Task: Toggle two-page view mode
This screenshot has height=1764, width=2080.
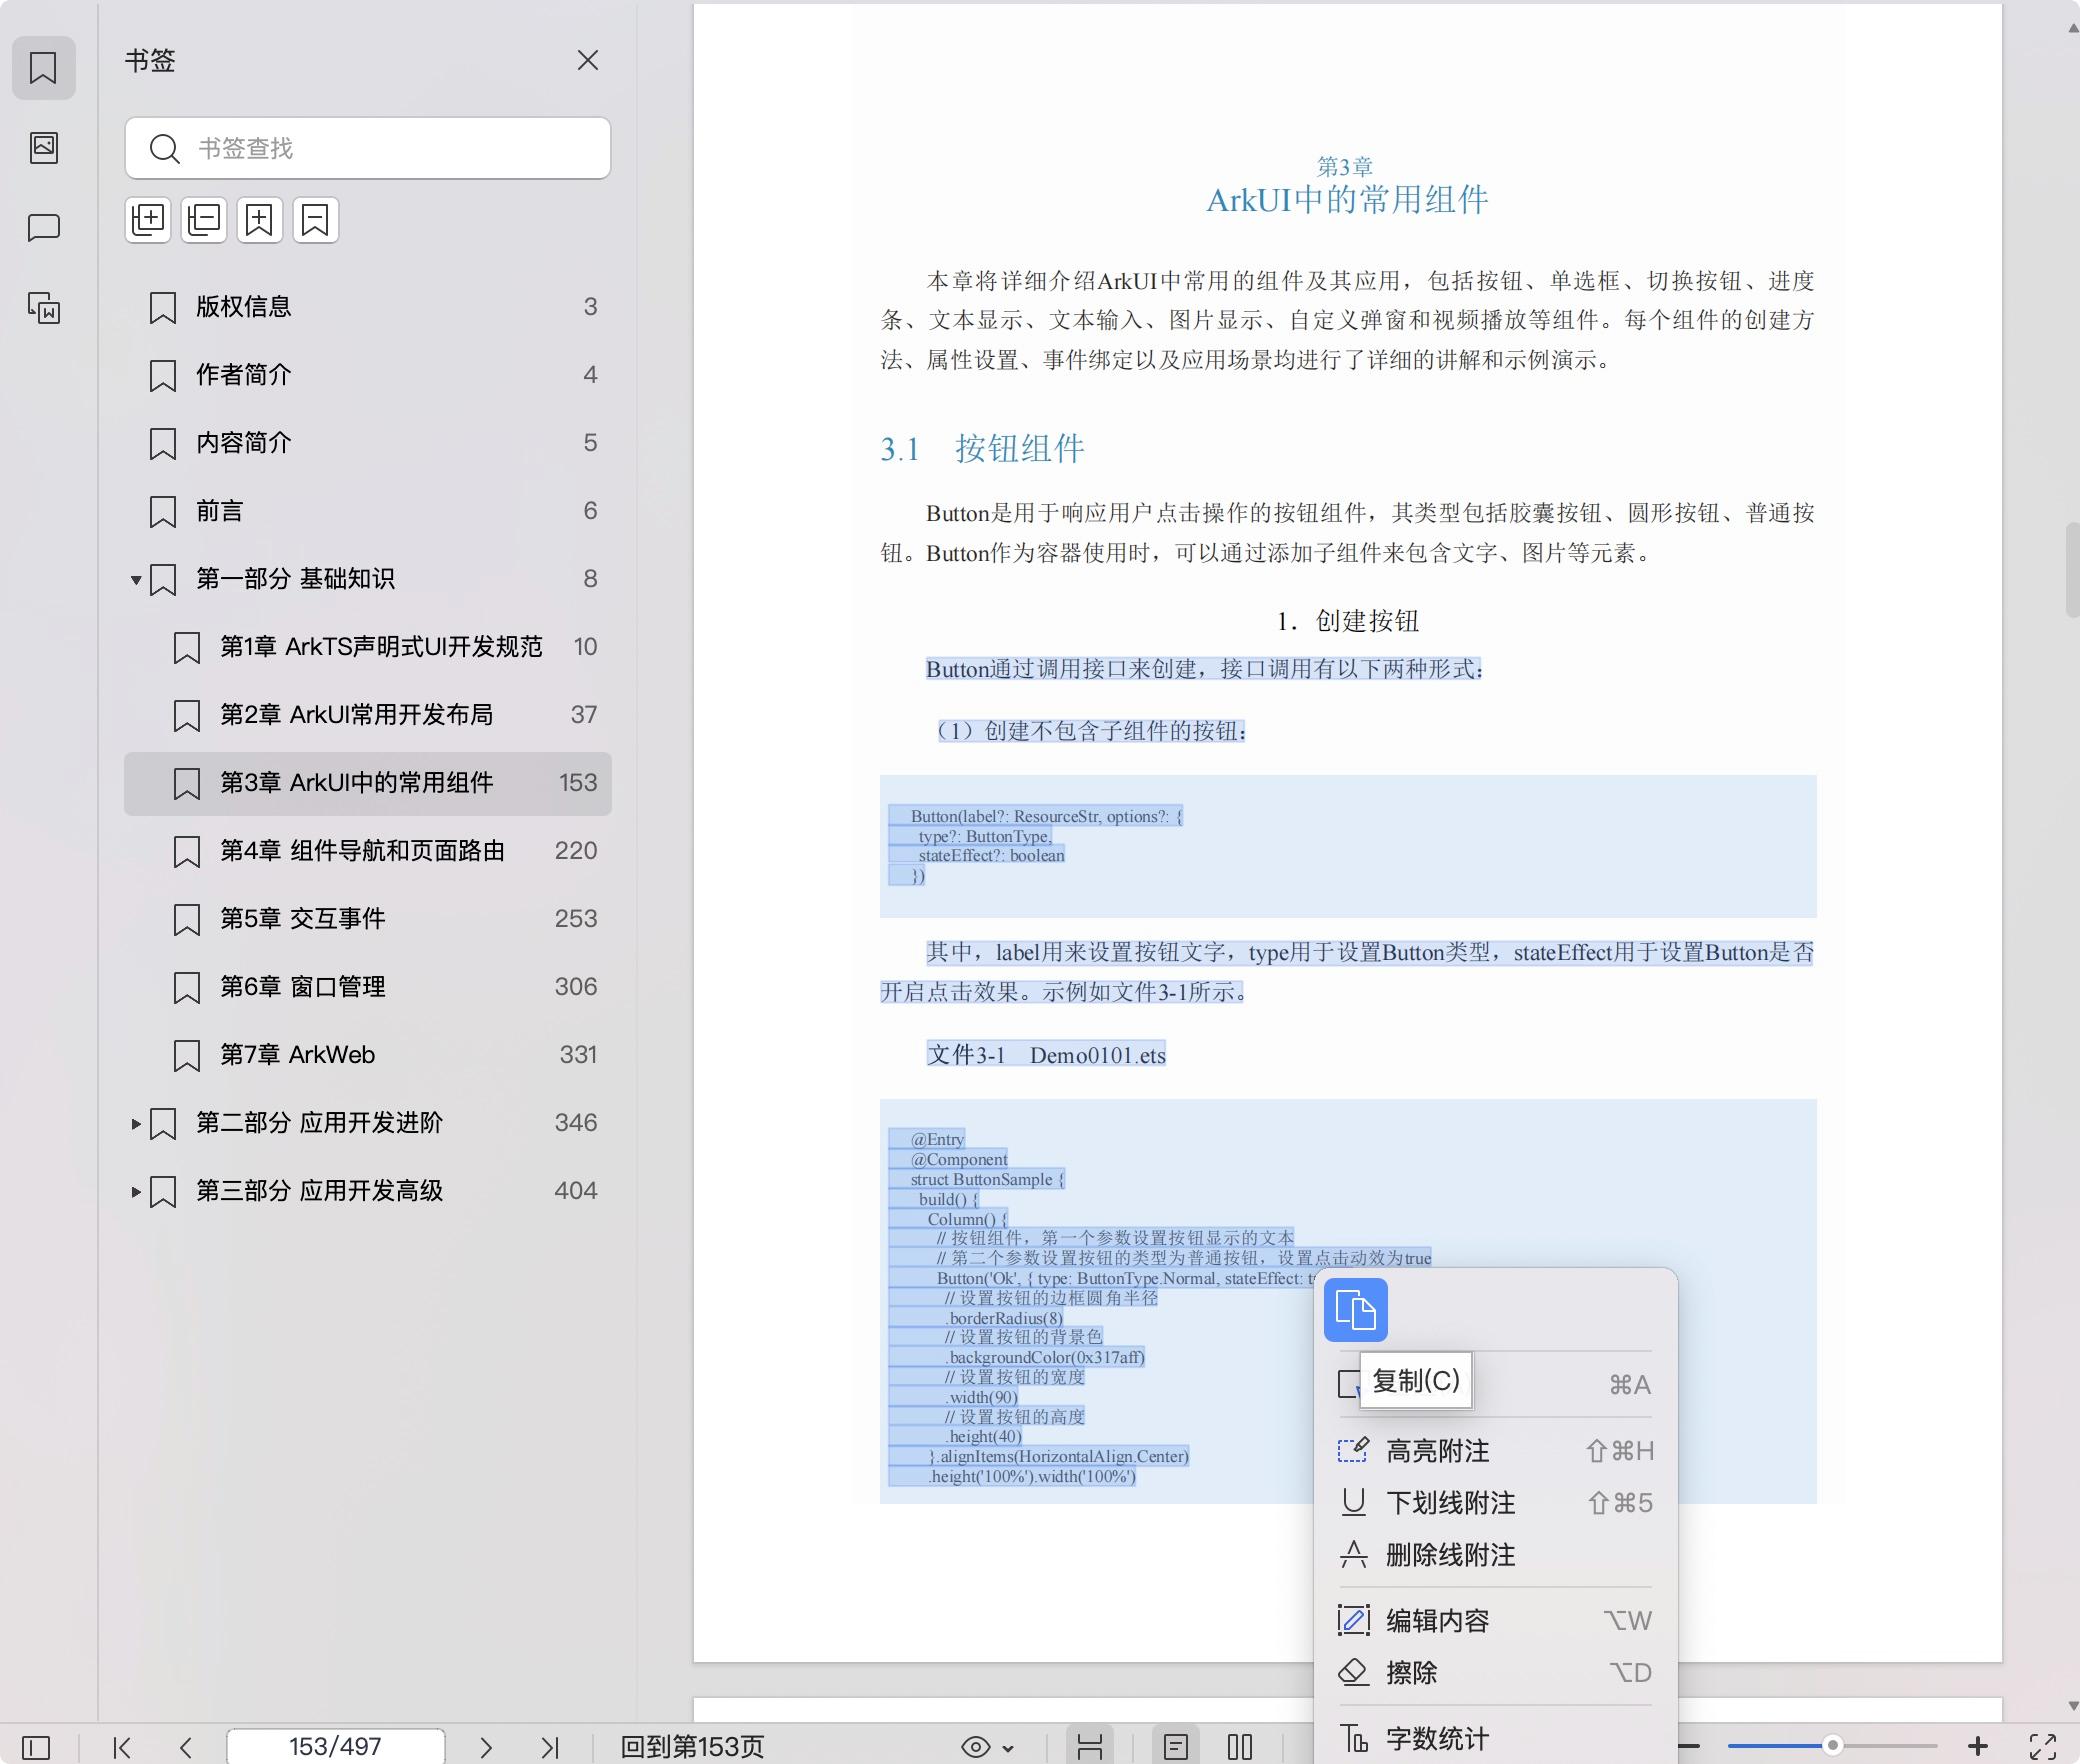Action: click(x=1240, y=1747)
